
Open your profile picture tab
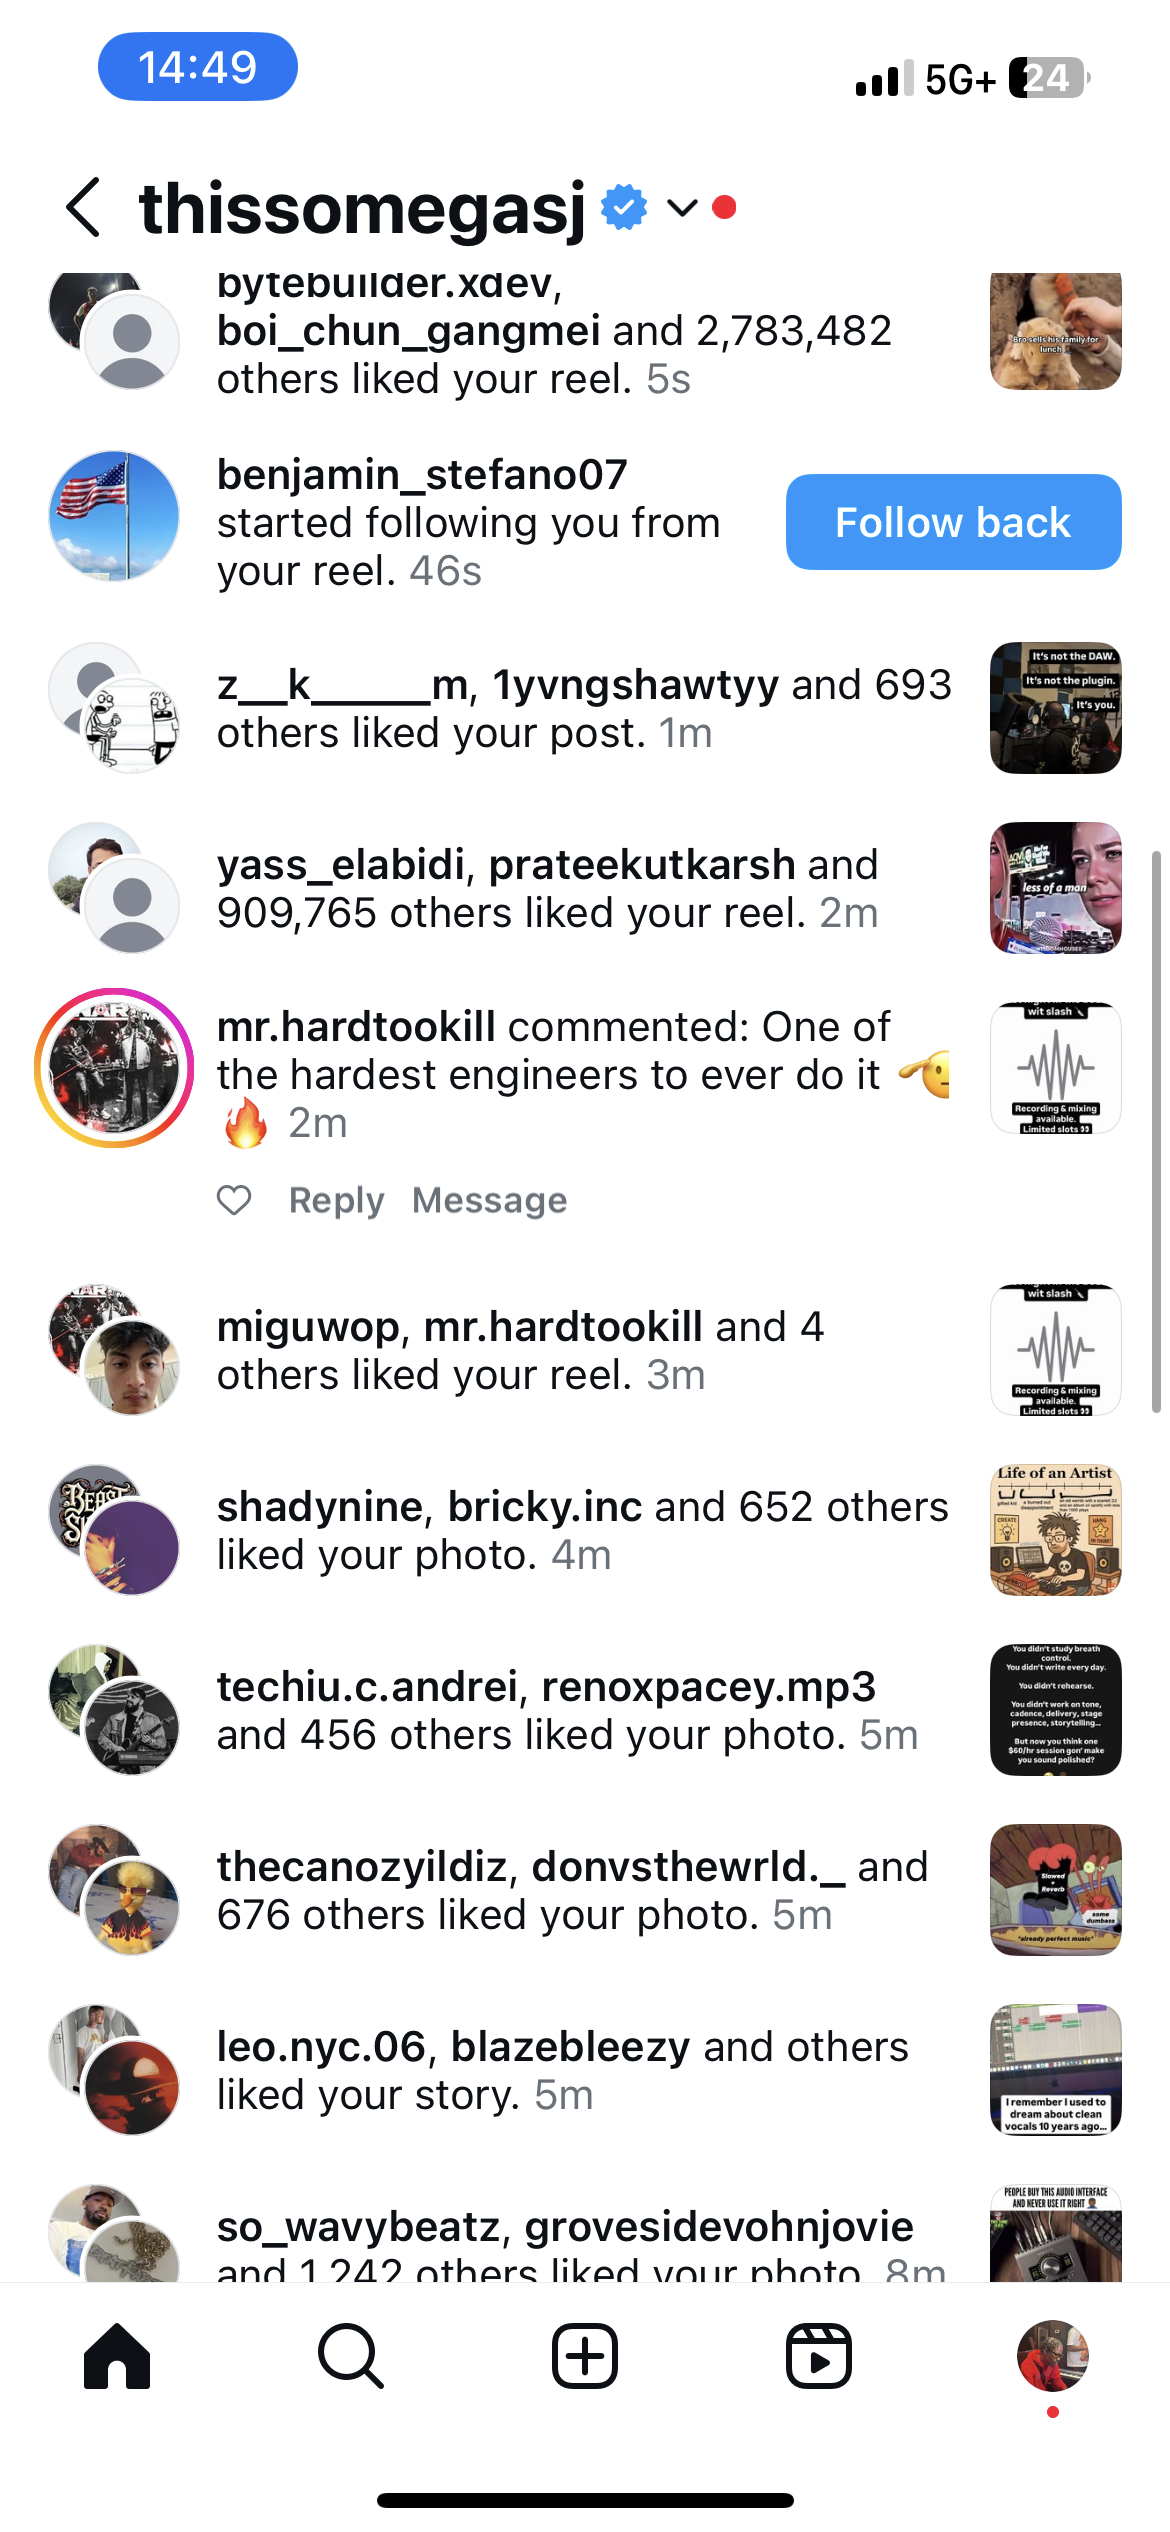click(x=1052, y=2356)
